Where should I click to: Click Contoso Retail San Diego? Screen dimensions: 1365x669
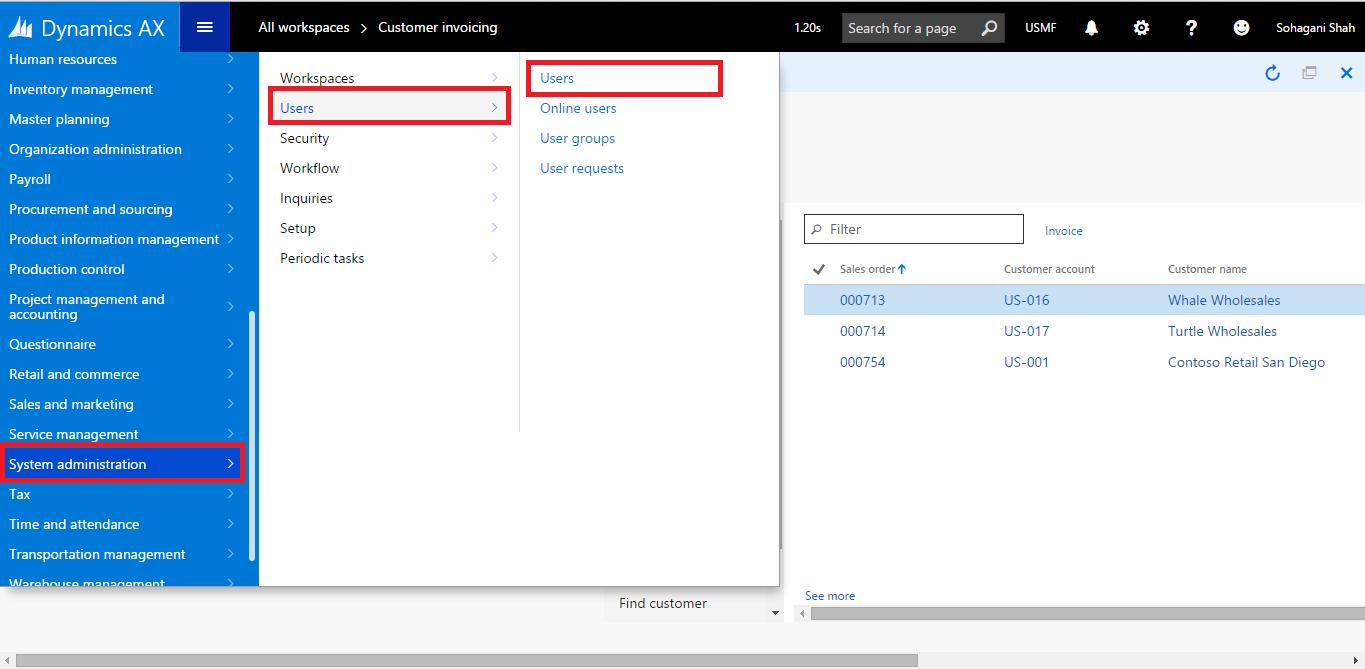[1246, 362]
